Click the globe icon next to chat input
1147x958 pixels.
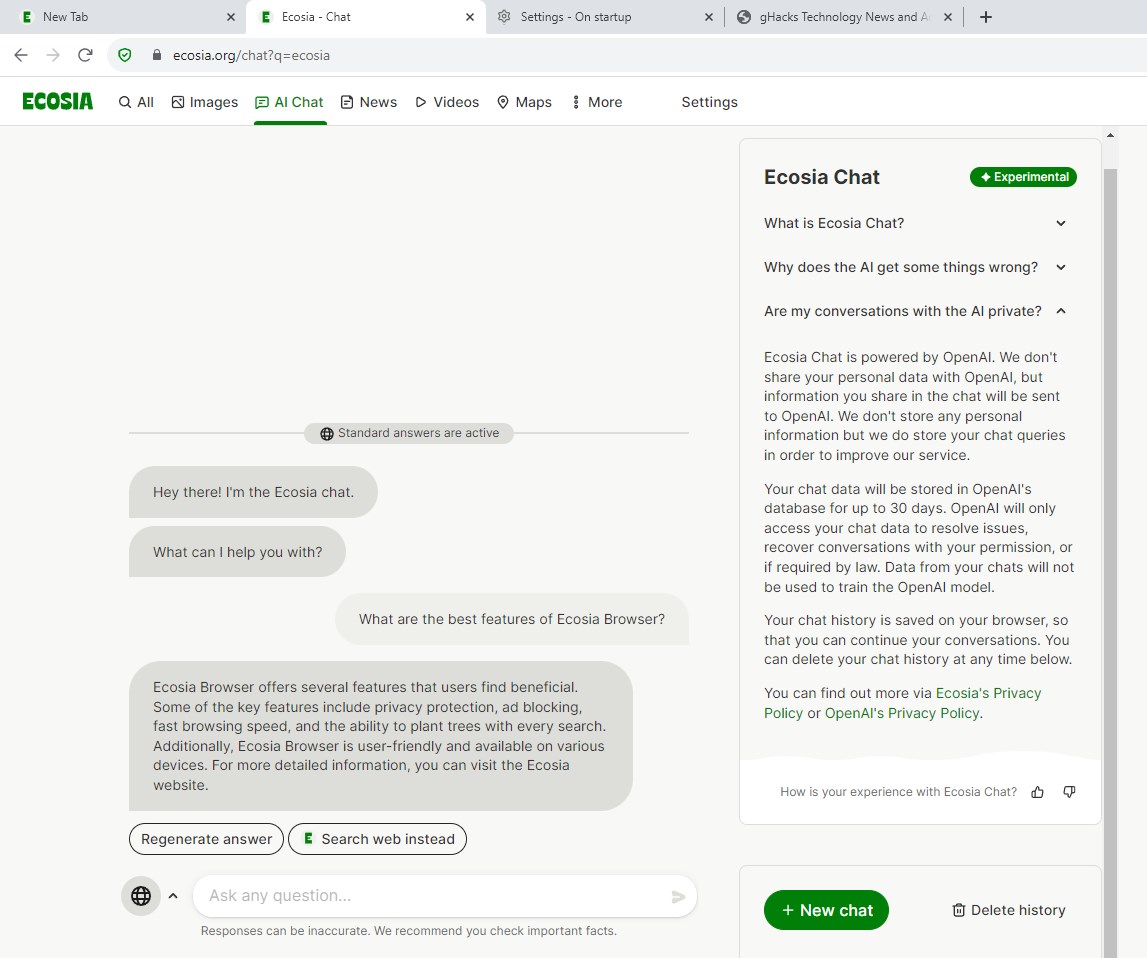140,896
